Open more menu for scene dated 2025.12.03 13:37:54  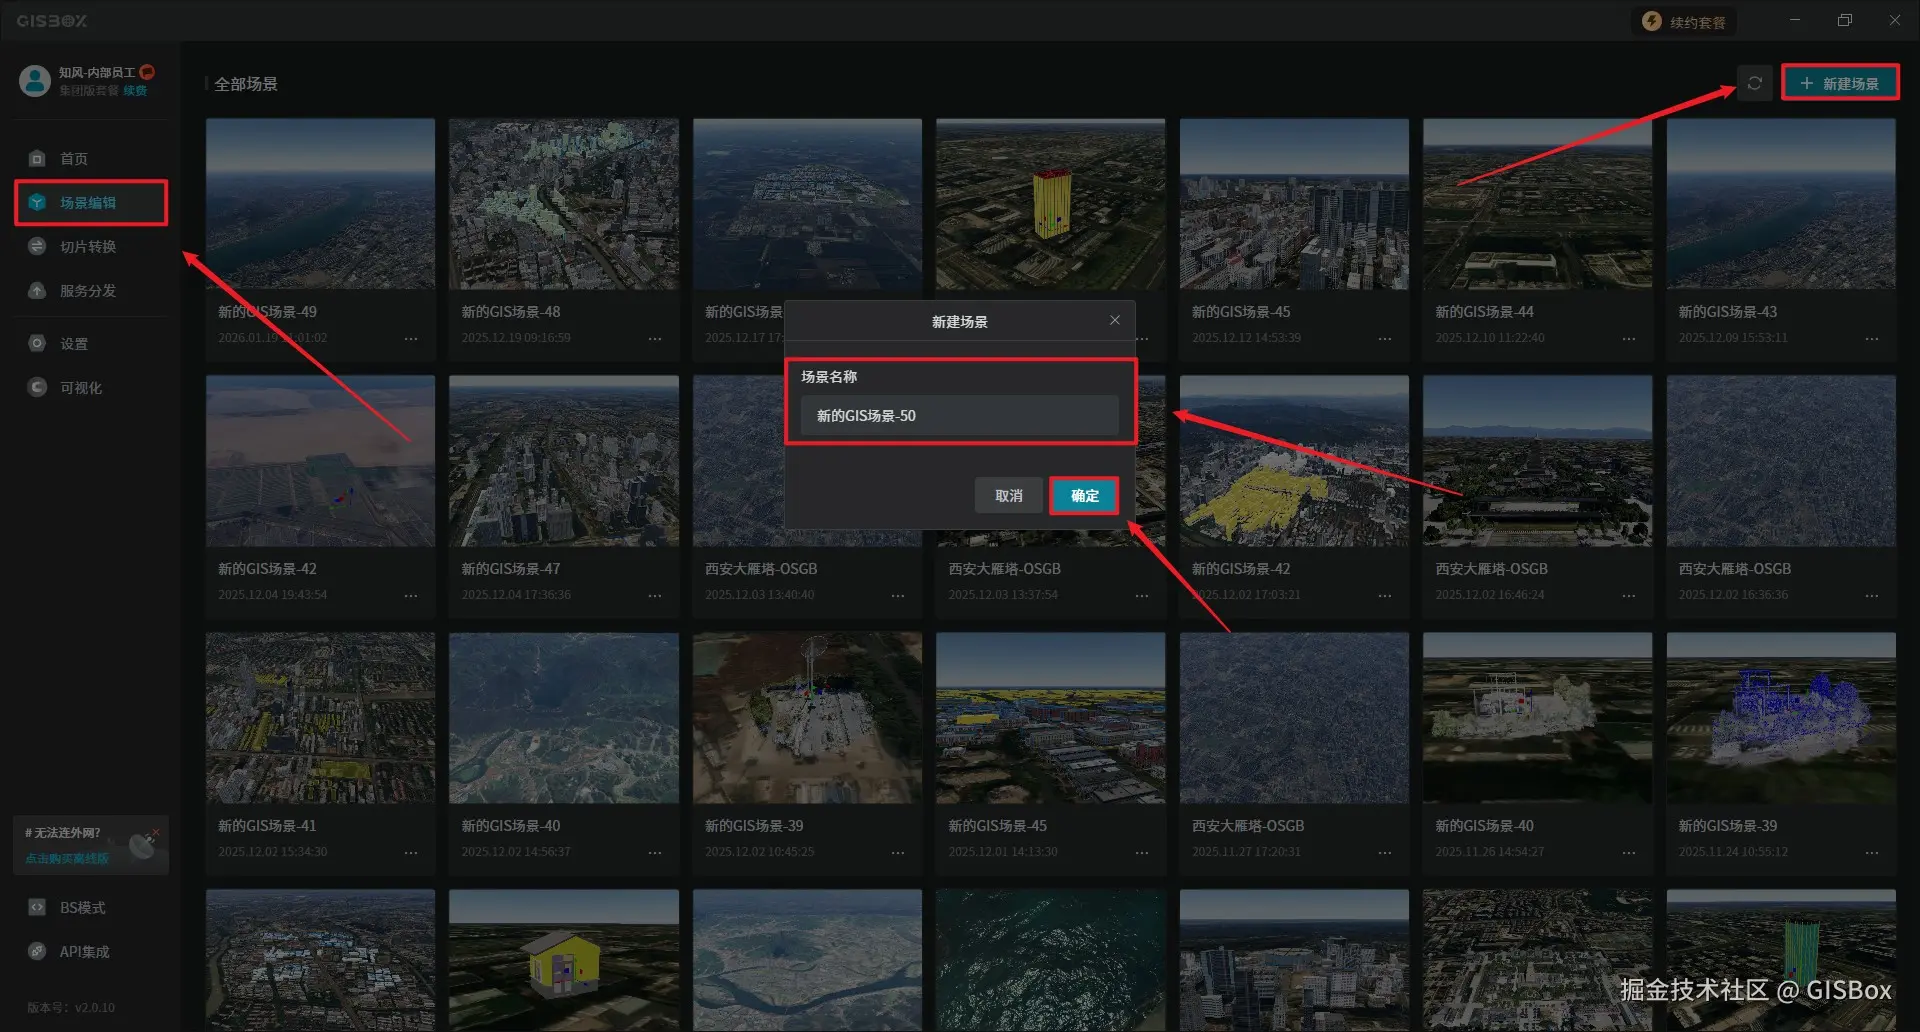pos(1142,596)
